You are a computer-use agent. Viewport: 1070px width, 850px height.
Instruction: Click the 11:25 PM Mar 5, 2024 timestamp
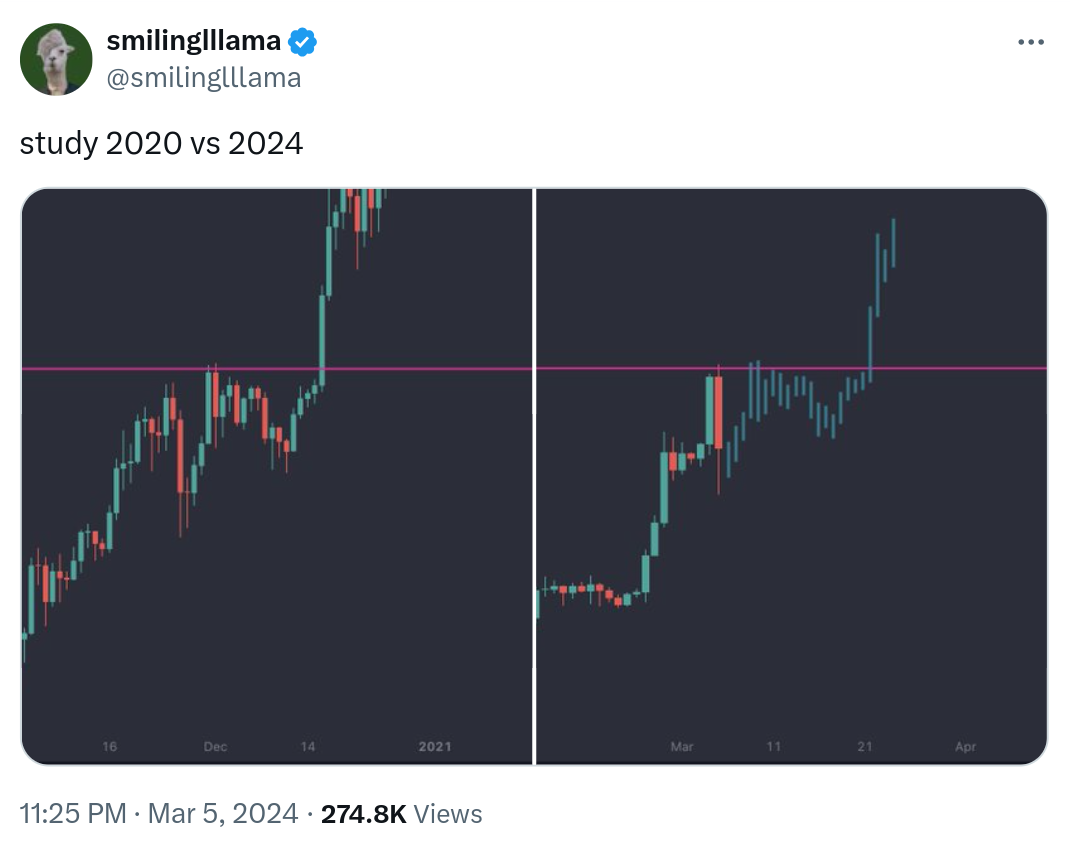pos(158,814)
